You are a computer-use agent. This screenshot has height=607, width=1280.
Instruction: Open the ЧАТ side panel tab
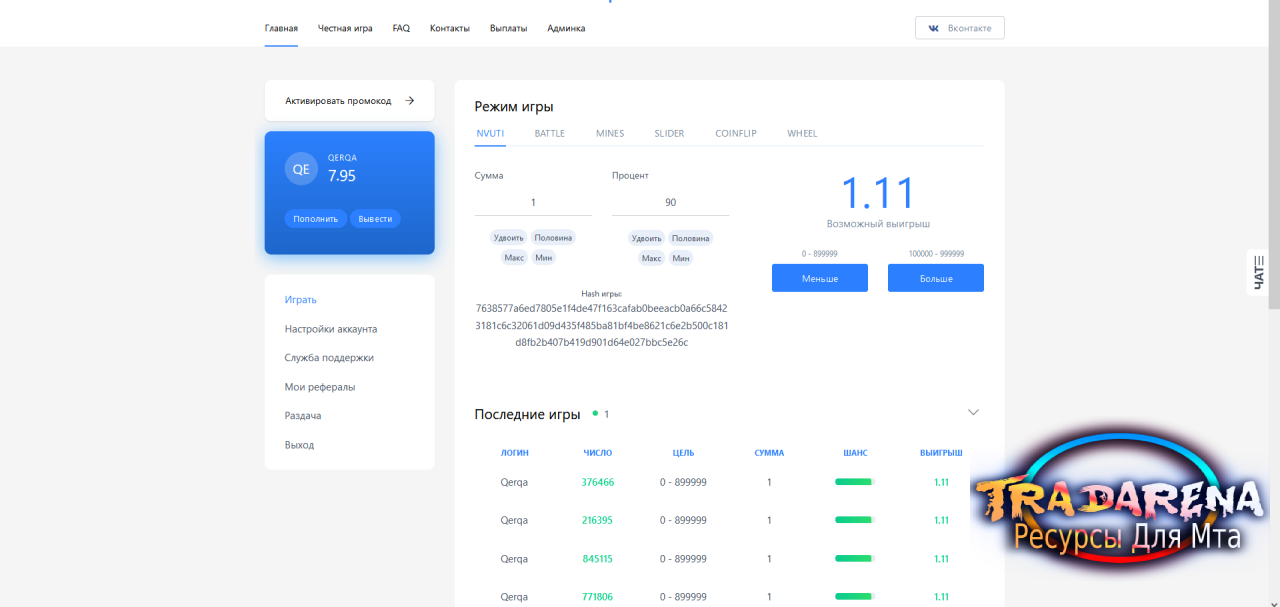(1258, 272)
